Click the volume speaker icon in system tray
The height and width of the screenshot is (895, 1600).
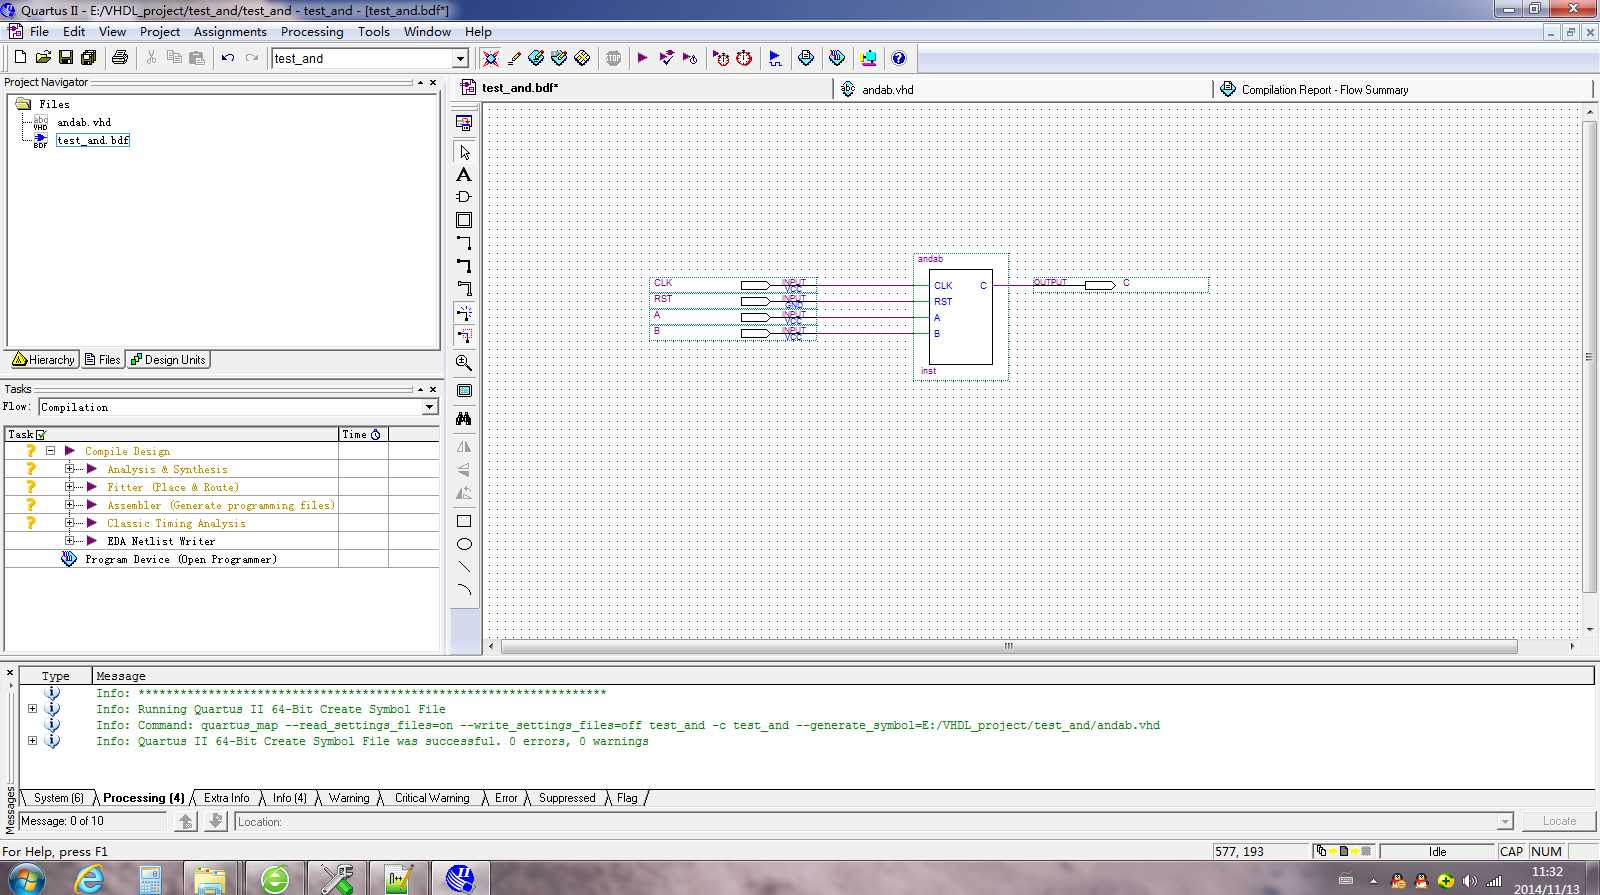click(1469, 881)
